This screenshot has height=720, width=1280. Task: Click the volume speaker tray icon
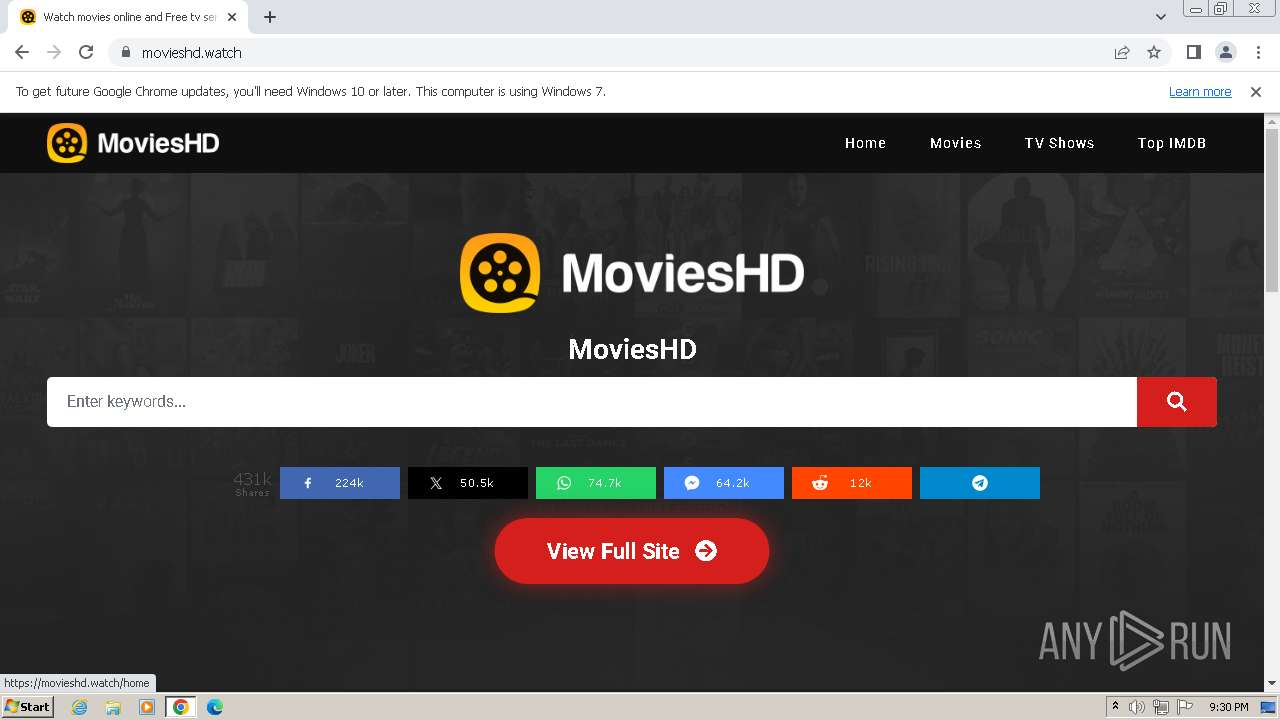tap(1137, 707)
